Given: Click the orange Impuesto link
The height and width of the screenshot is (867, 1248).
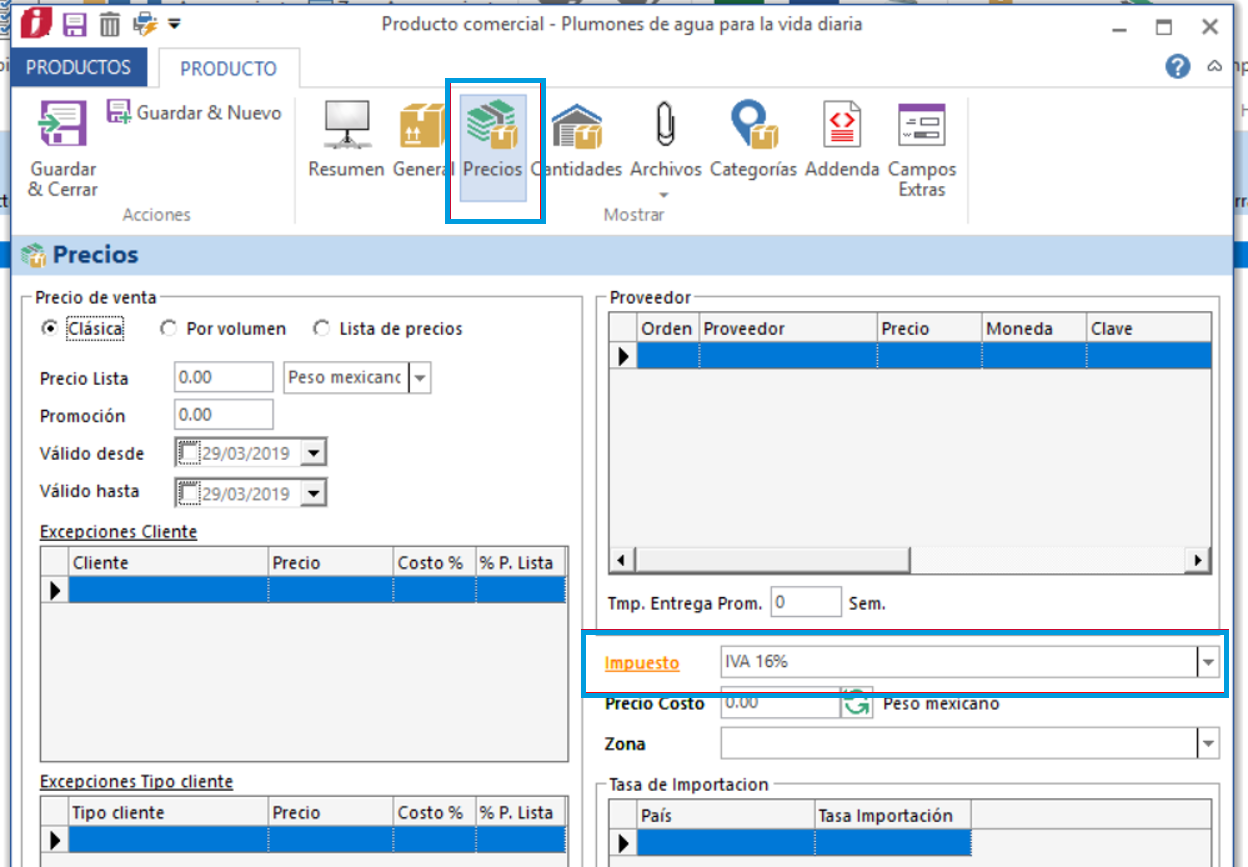Looking at the screenshot, I should (x=642, y=663).
